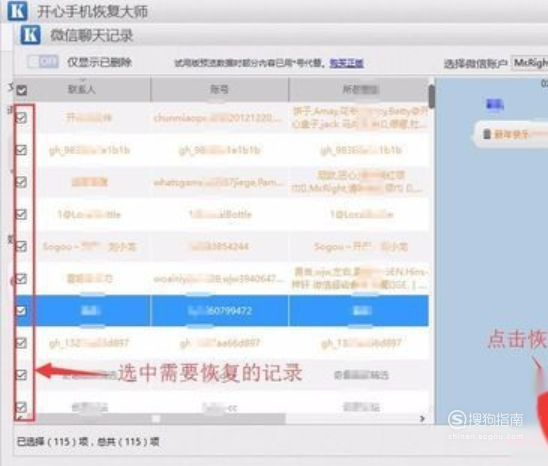Toggle the 仅显示已删除 switch
This screenshot has height=466, width=548.
(43, 62)
